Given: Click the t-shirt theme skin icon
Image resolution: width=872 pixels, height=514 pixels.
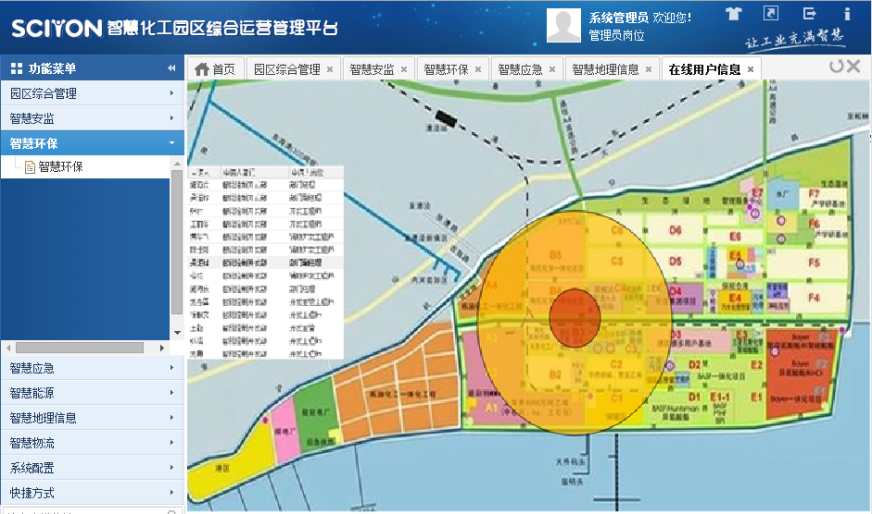Looking at the screenshot, I should tap(733, 14).
